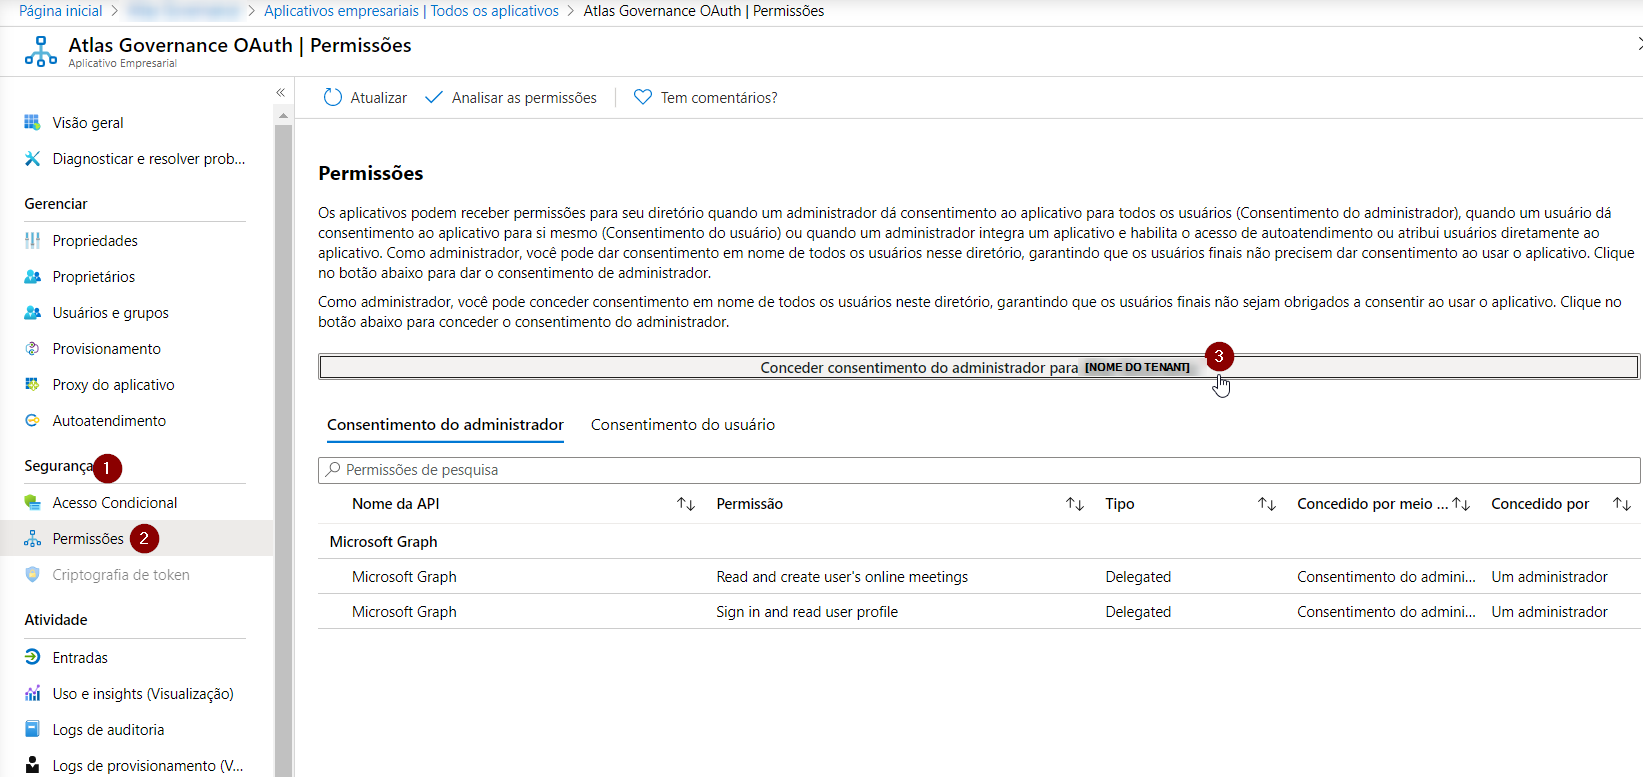Click the heart icon for Tem comentários
Viewport: 1643px width, 777px height.
click(x=643, y=97)
